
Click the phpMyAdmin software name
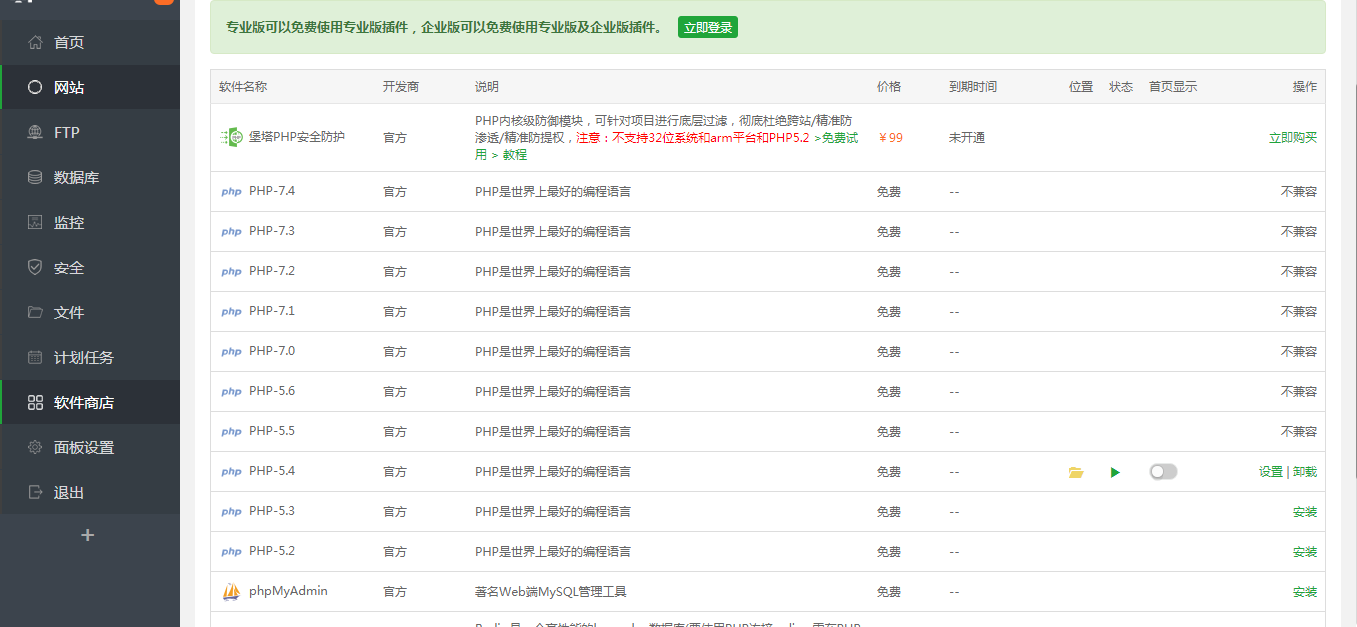point(288,591)
